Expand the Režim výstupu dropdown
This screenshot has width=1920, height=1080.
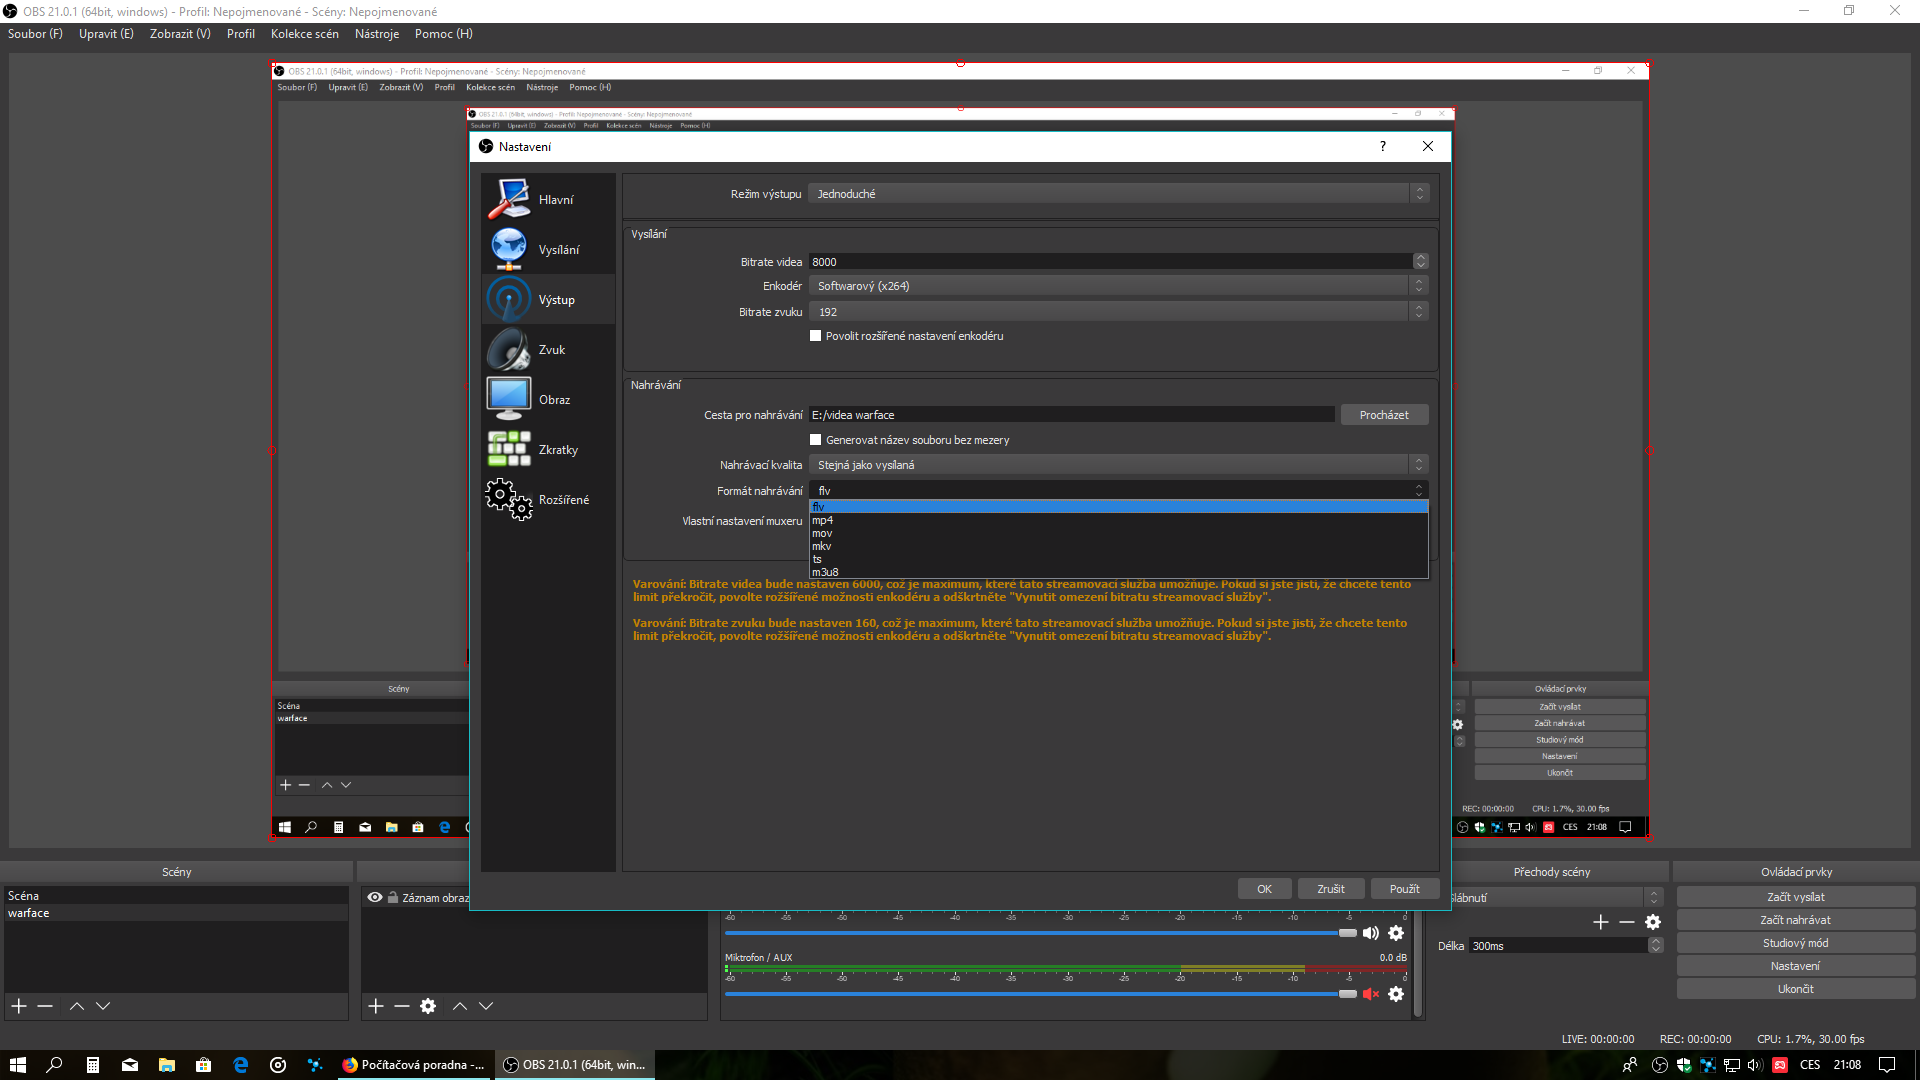(x=1118, y=194)
